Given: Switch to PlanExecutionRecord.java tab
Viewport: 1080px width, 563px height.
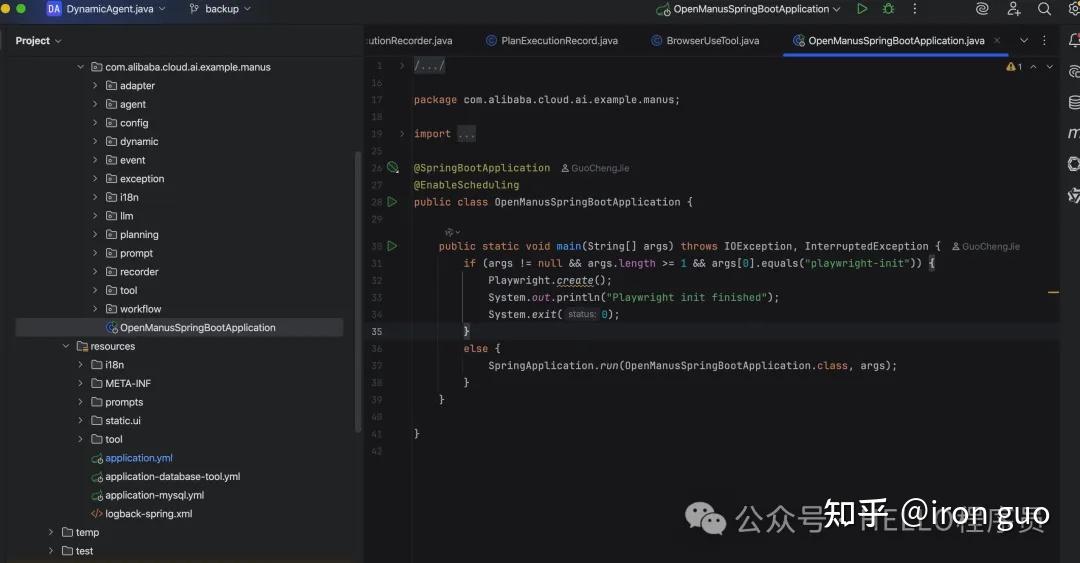Looking at the screenshot, I should tap(552, 41).
